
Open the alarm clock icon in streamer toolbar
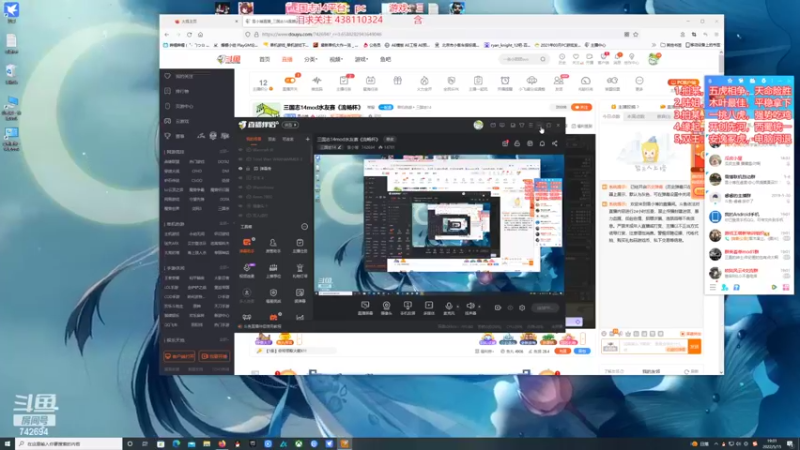click(x=505, y=81)
